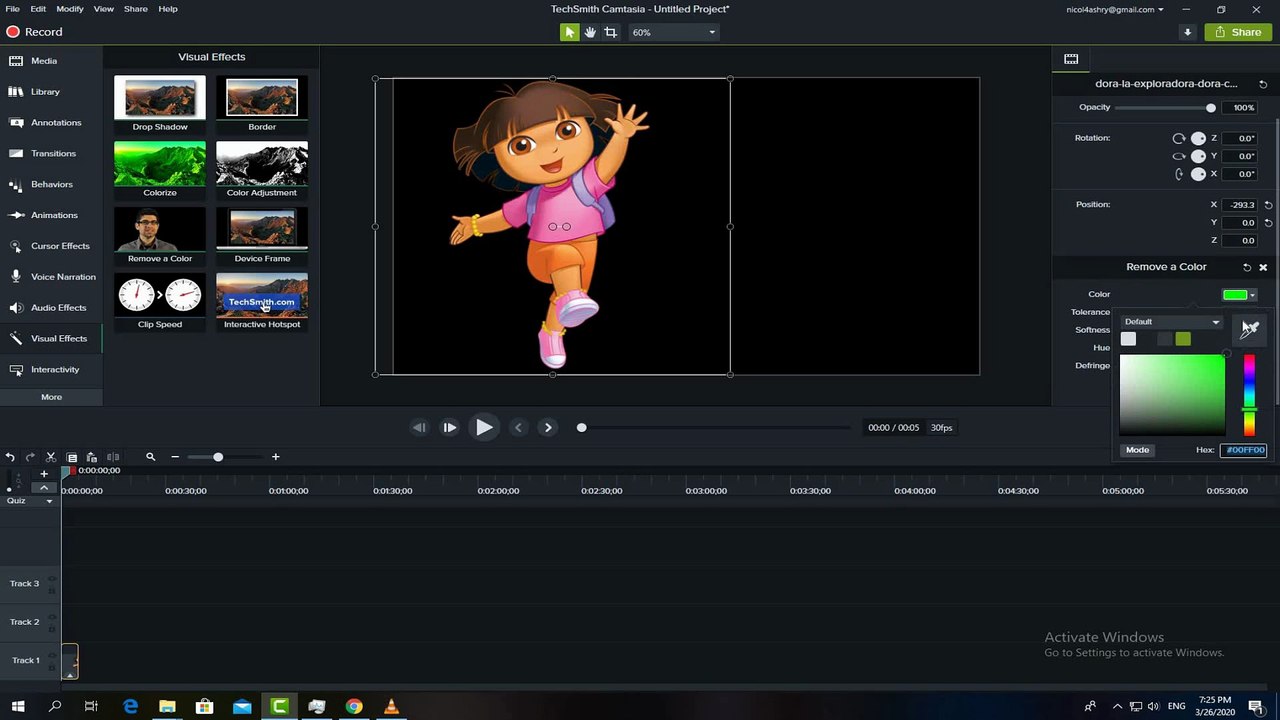Open the File menu
This screenshot has width=1280, height=720.
click(x=12, y=9)
